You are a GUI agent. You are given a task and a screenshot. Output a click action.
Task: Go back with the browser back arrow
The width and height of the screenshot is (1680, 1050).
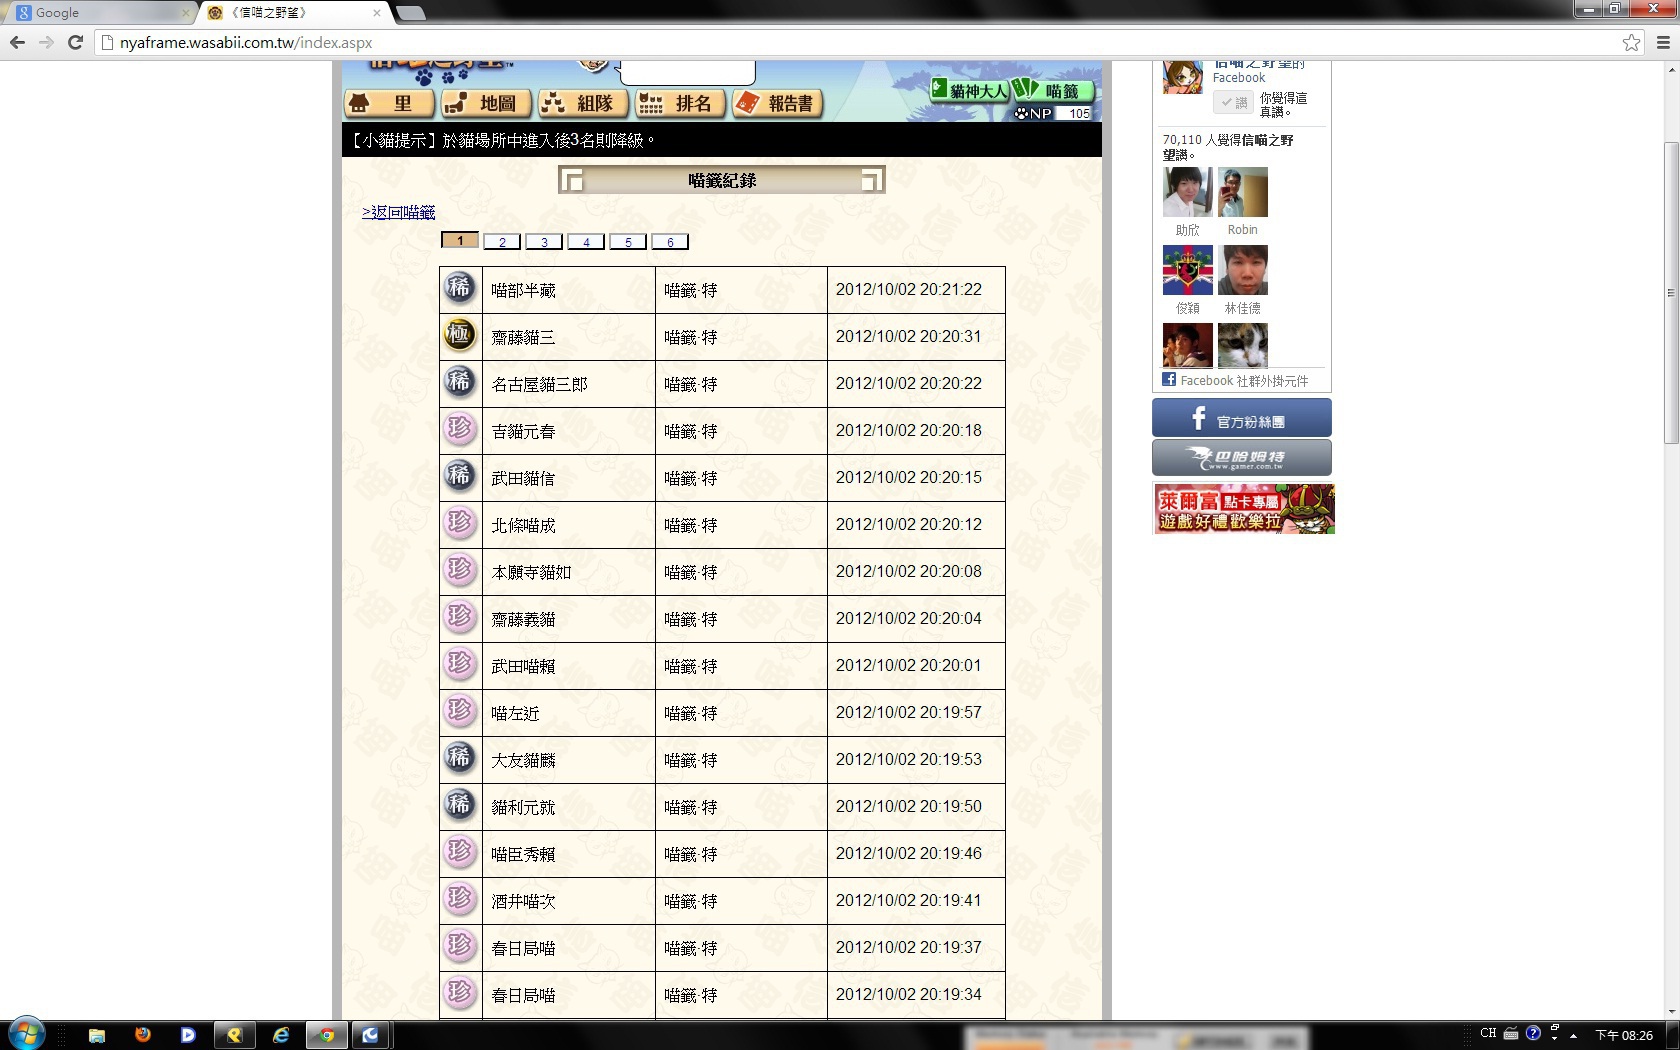(17, 42)
